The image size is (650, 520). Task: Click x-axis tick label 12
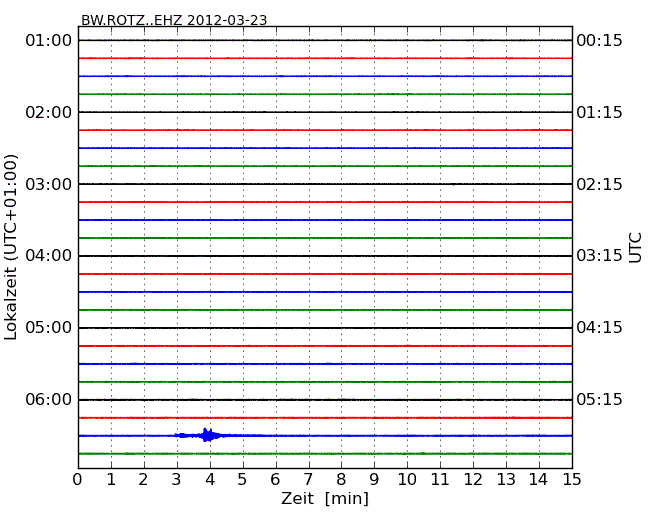[x=473, y=479]
